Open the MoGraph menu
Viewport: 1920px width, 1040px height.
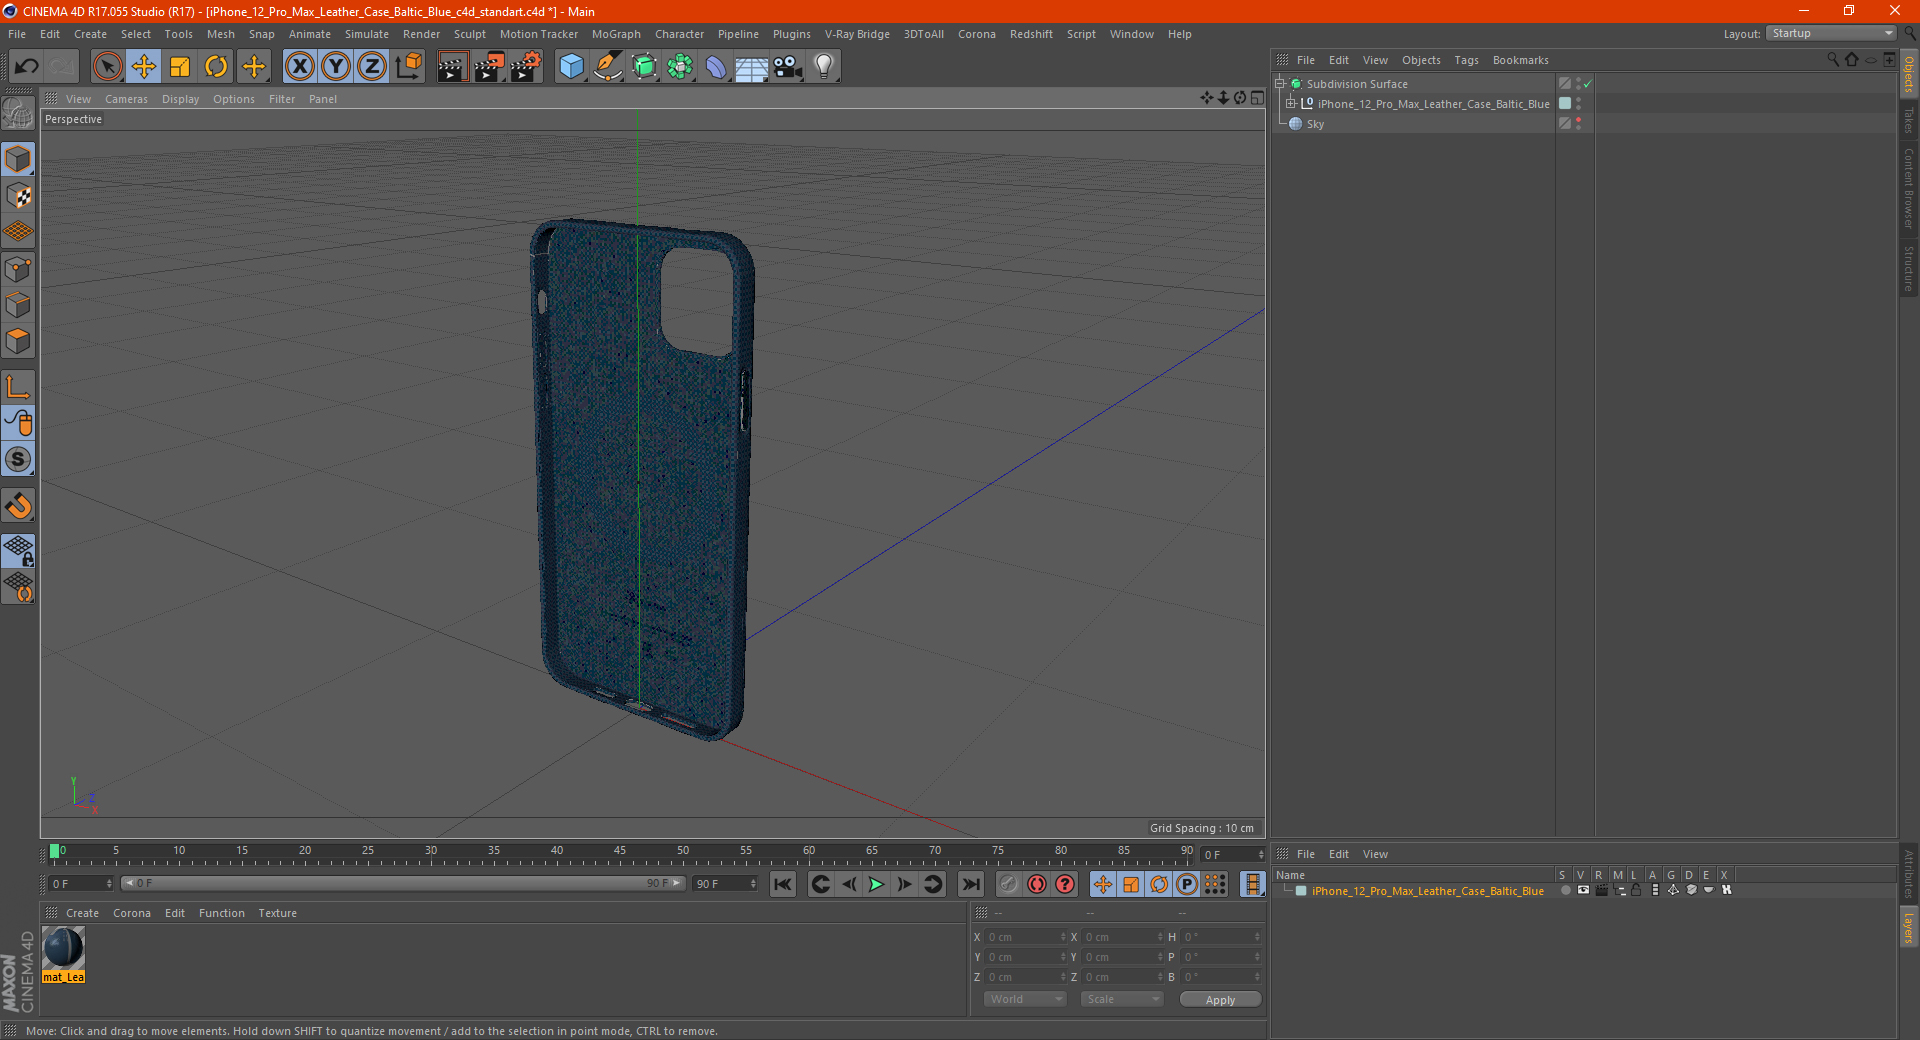tap(616, 34)
